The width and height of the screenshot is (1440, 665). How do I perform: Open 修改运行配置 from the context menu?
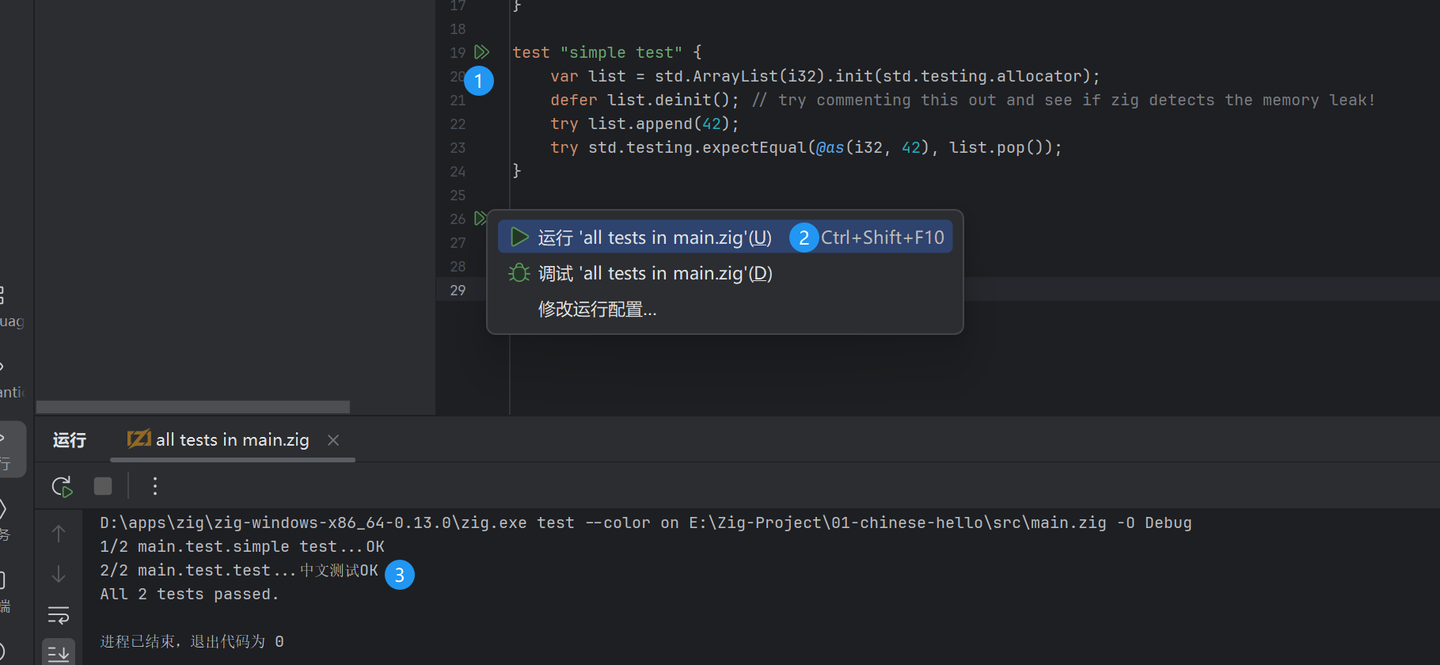pos(597,308)
